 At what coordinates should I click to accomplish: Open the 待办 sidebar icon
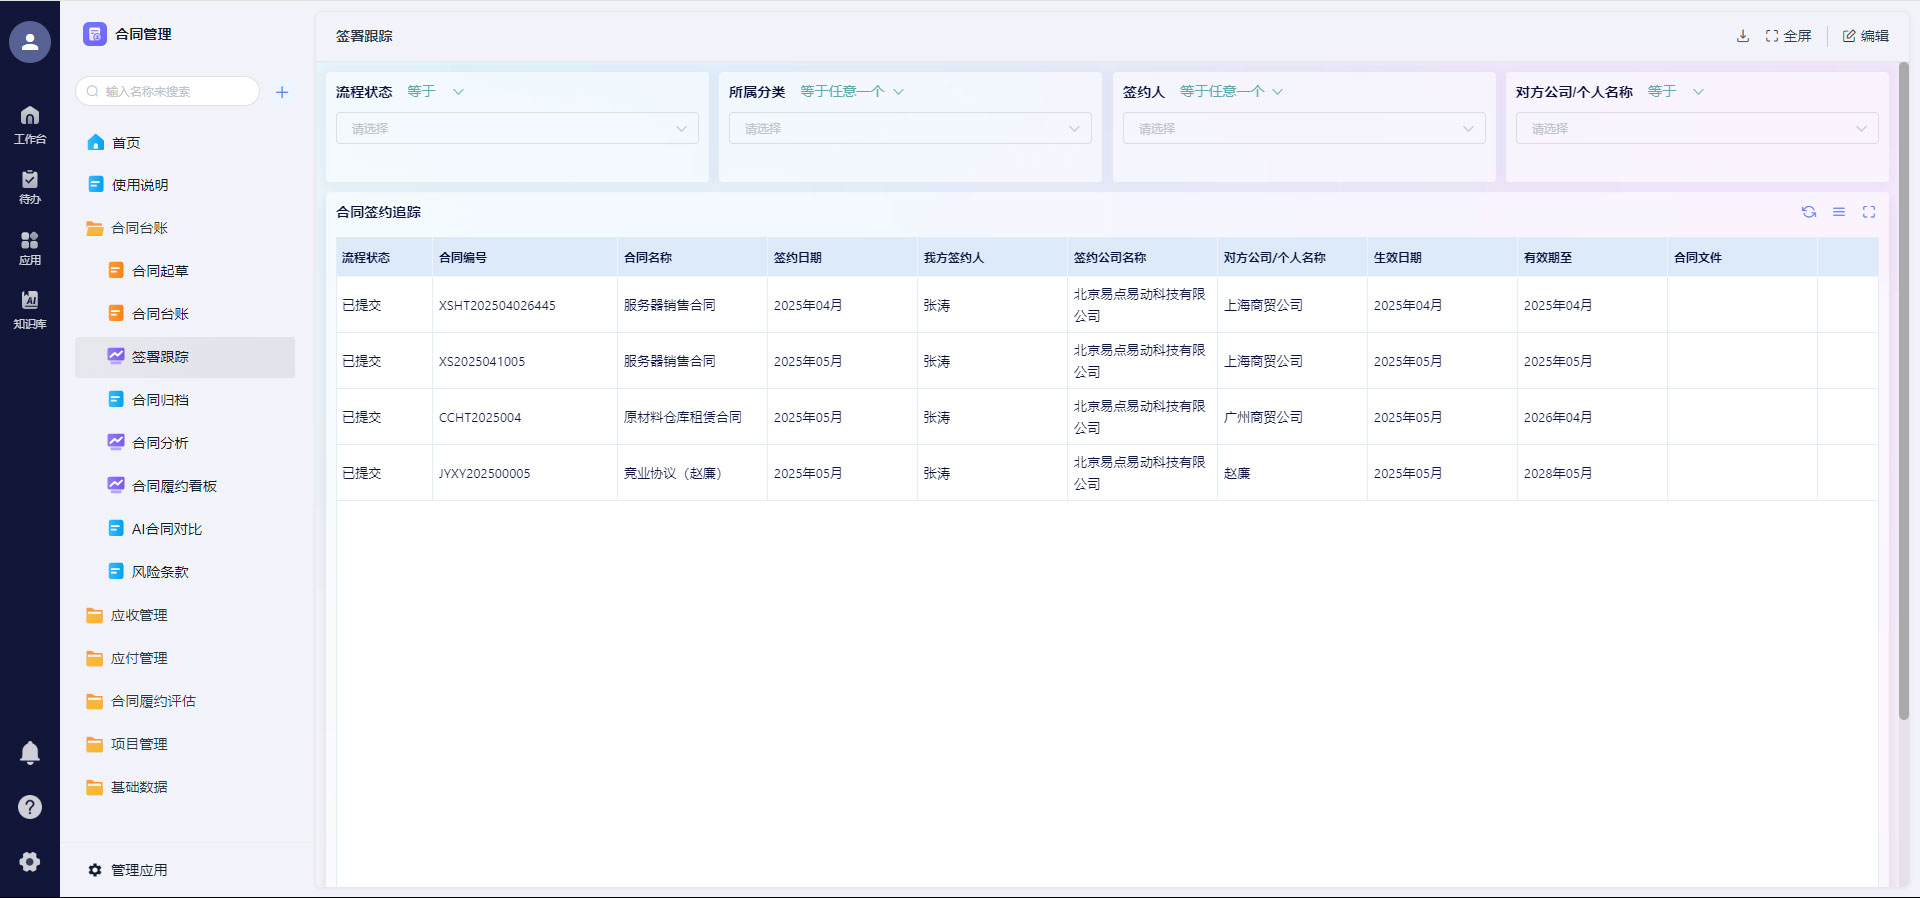[30, 186]
